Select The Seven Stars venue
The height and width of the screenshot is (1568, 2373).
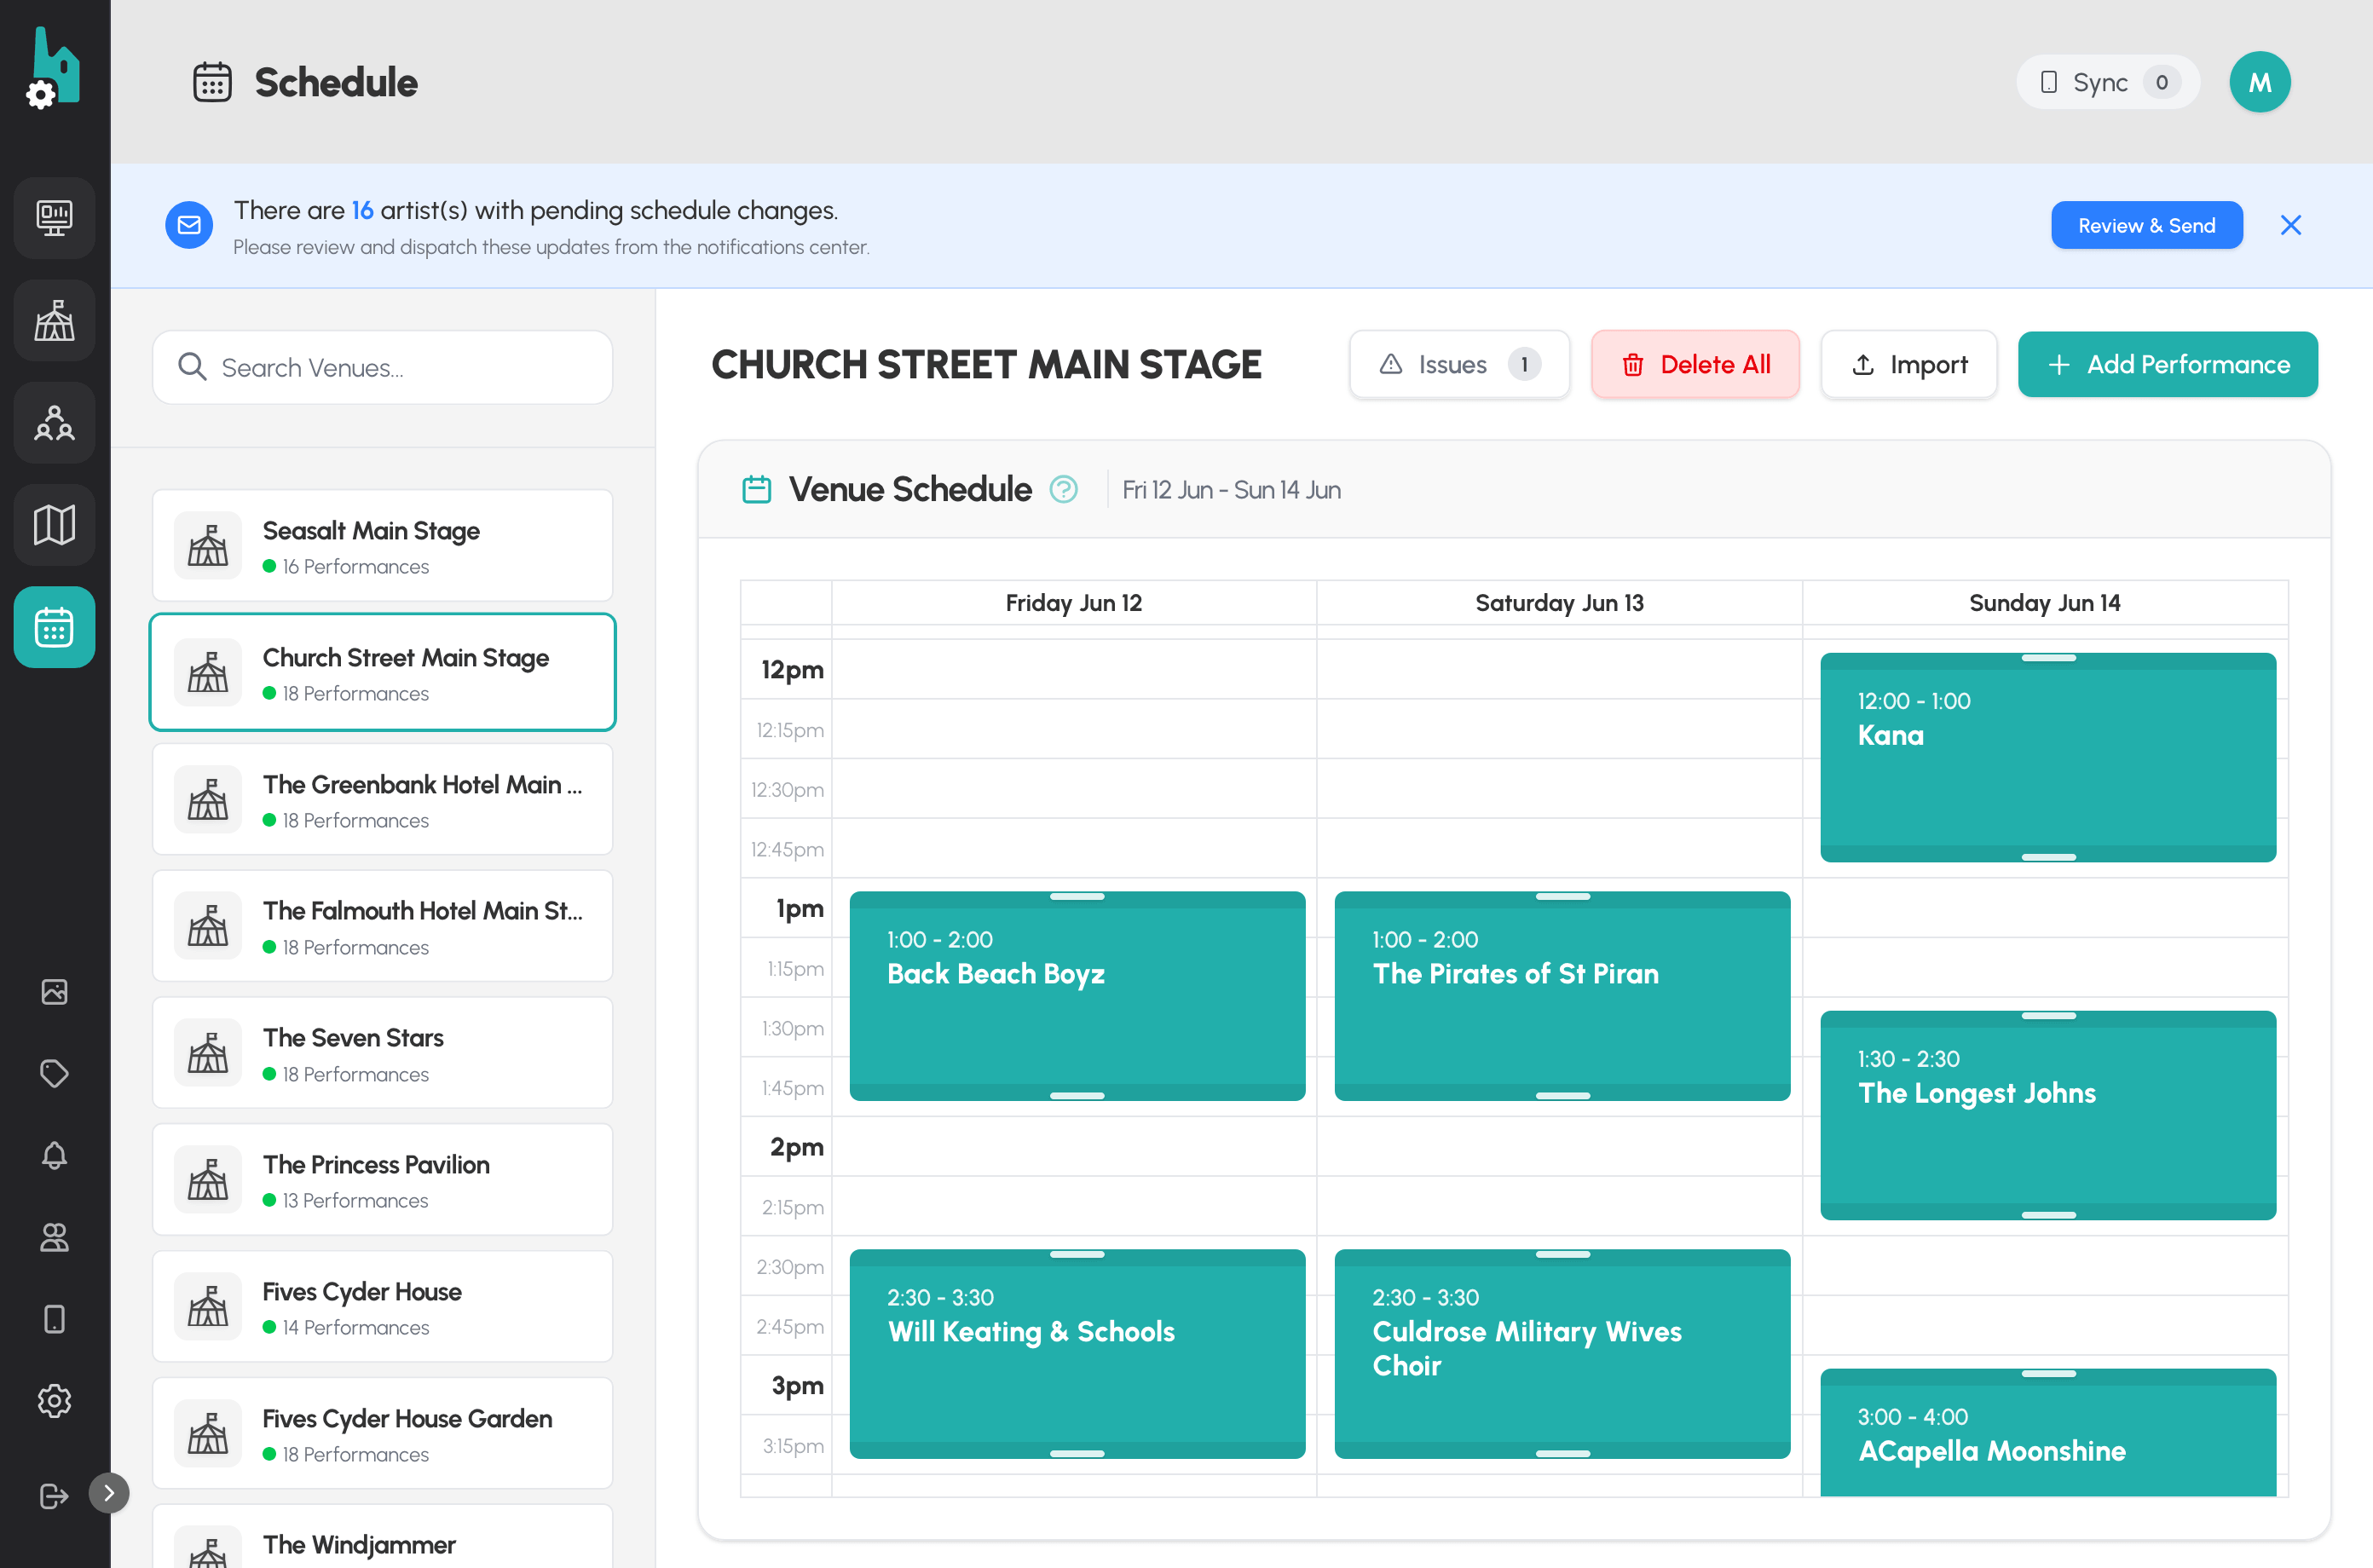[383, 1053]
